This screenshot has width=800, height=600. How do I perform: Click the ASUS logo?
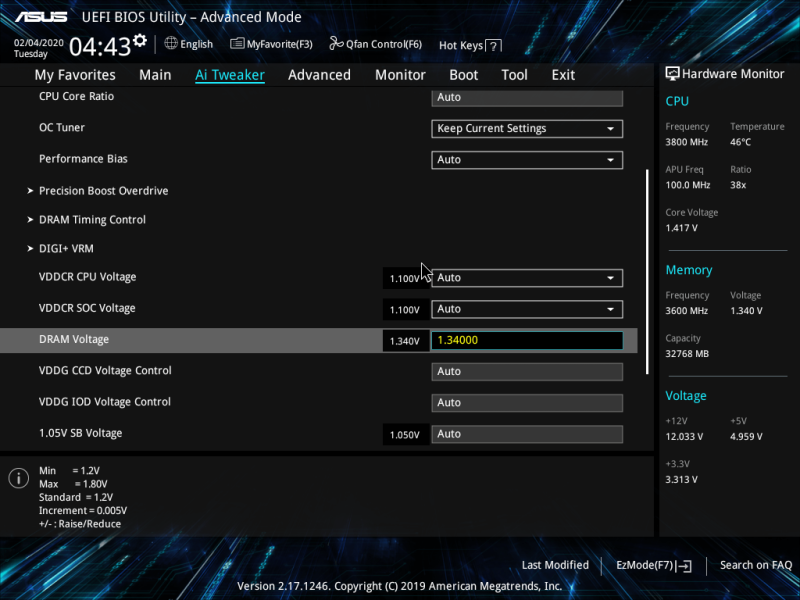coord(41,17)
